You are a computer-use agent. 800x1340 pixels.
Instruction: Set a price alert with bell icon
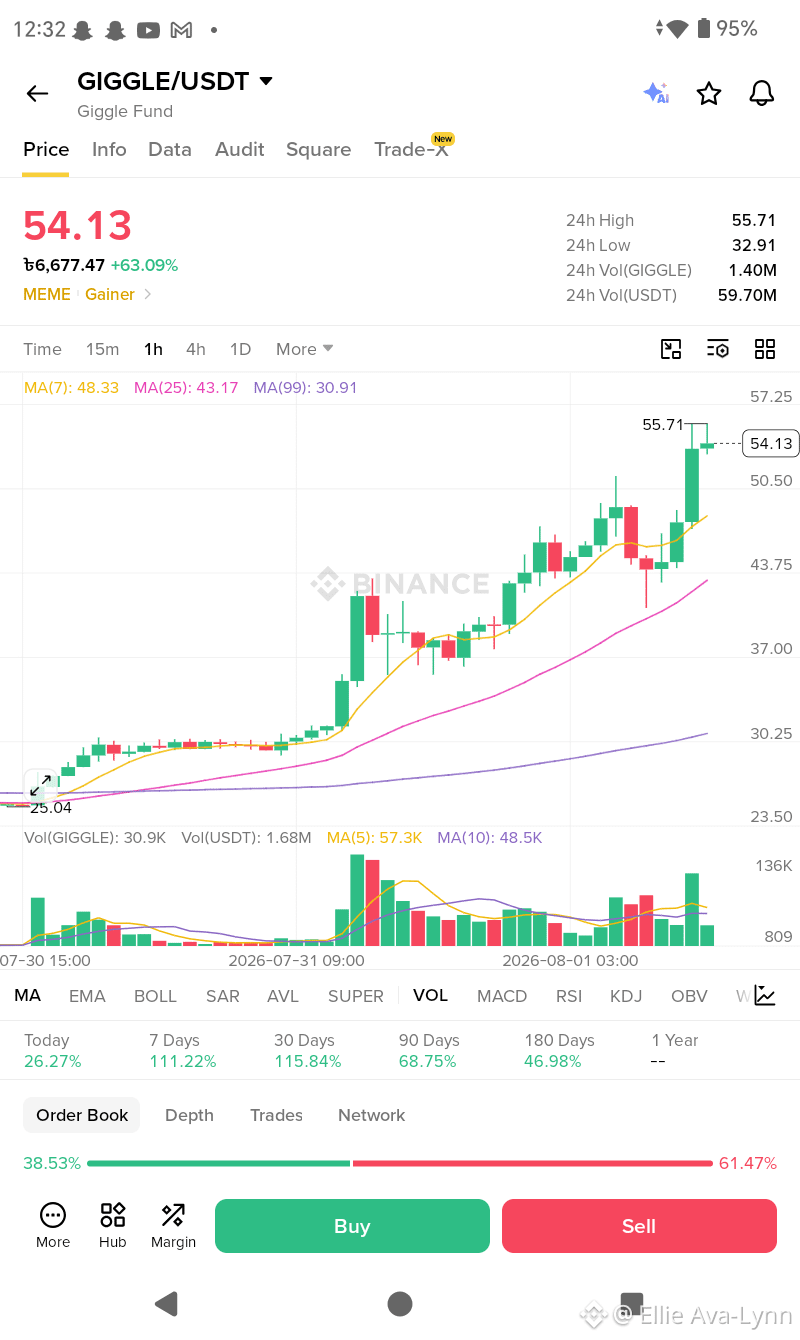762,94
